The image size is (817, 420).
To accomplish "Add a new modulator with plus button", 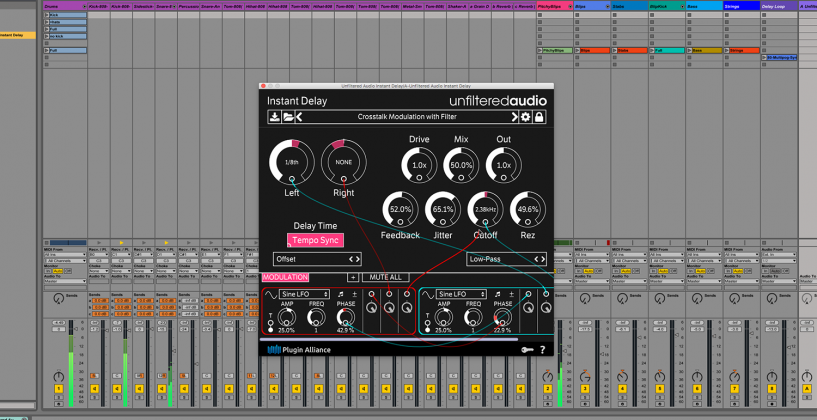I will coord(353,277).
